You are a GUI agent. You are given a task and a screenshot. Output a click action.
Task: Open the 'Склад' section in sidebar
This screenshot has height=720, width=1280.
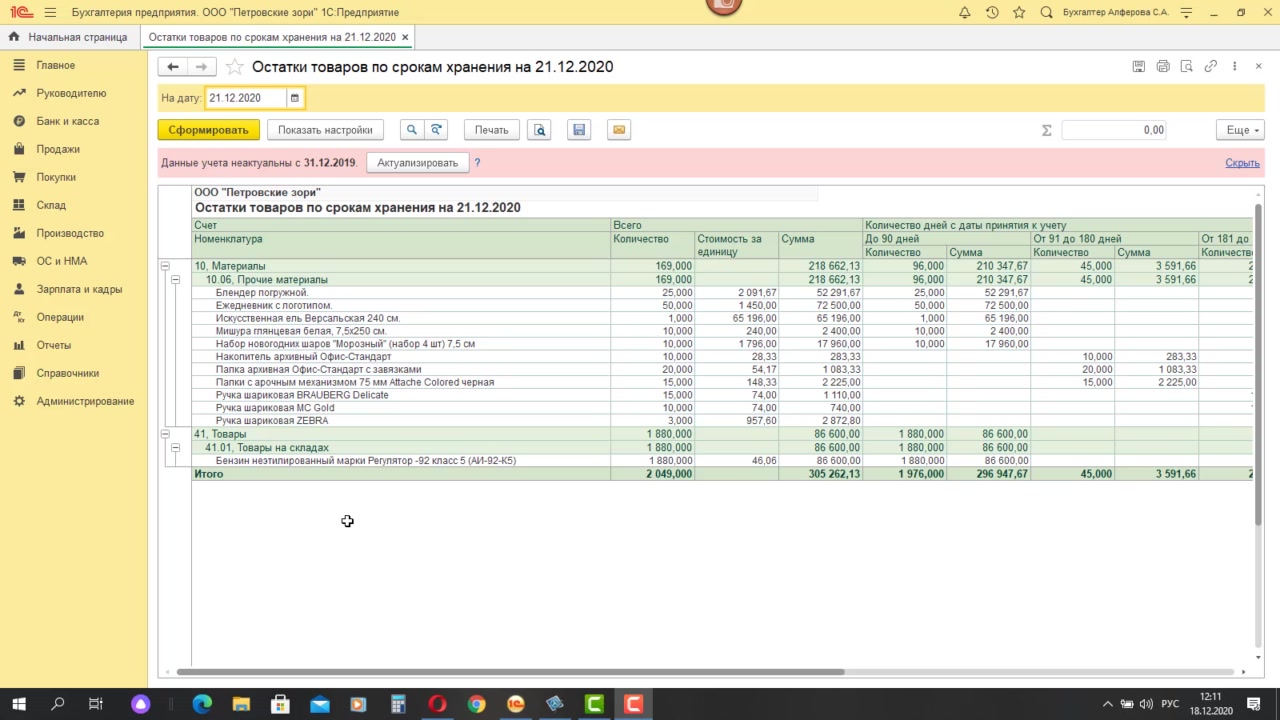[x=51, y=205]
